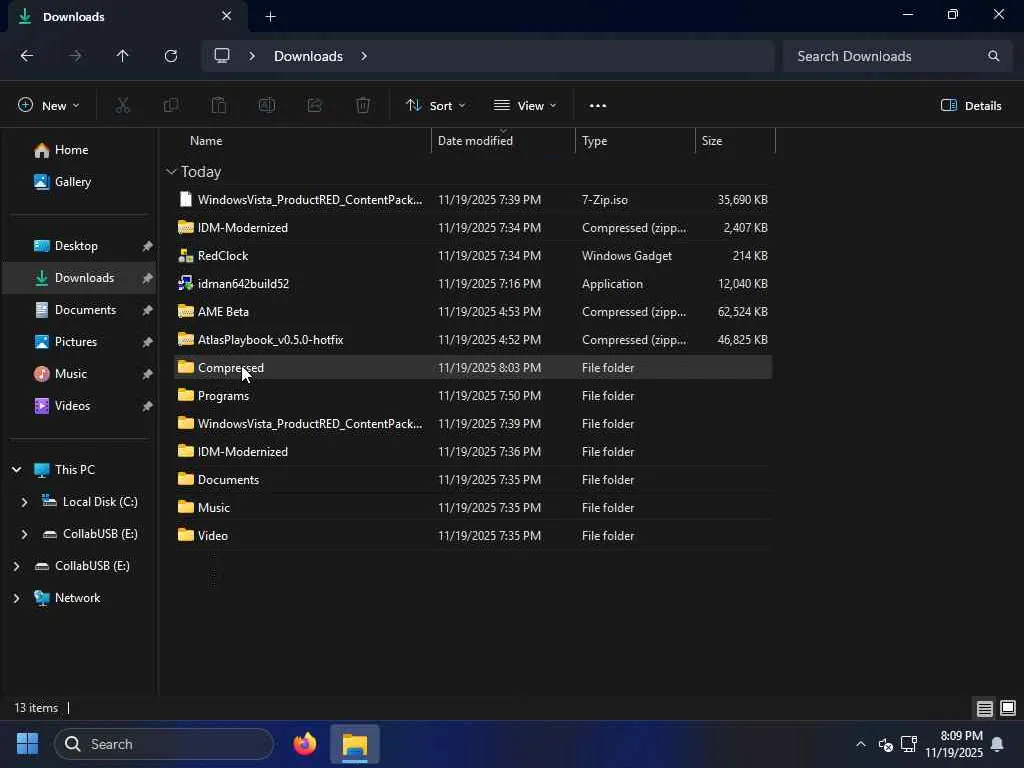Select AtlasPlaybook_v0.5.0-hotfix archive

click(x=473, y=340)
